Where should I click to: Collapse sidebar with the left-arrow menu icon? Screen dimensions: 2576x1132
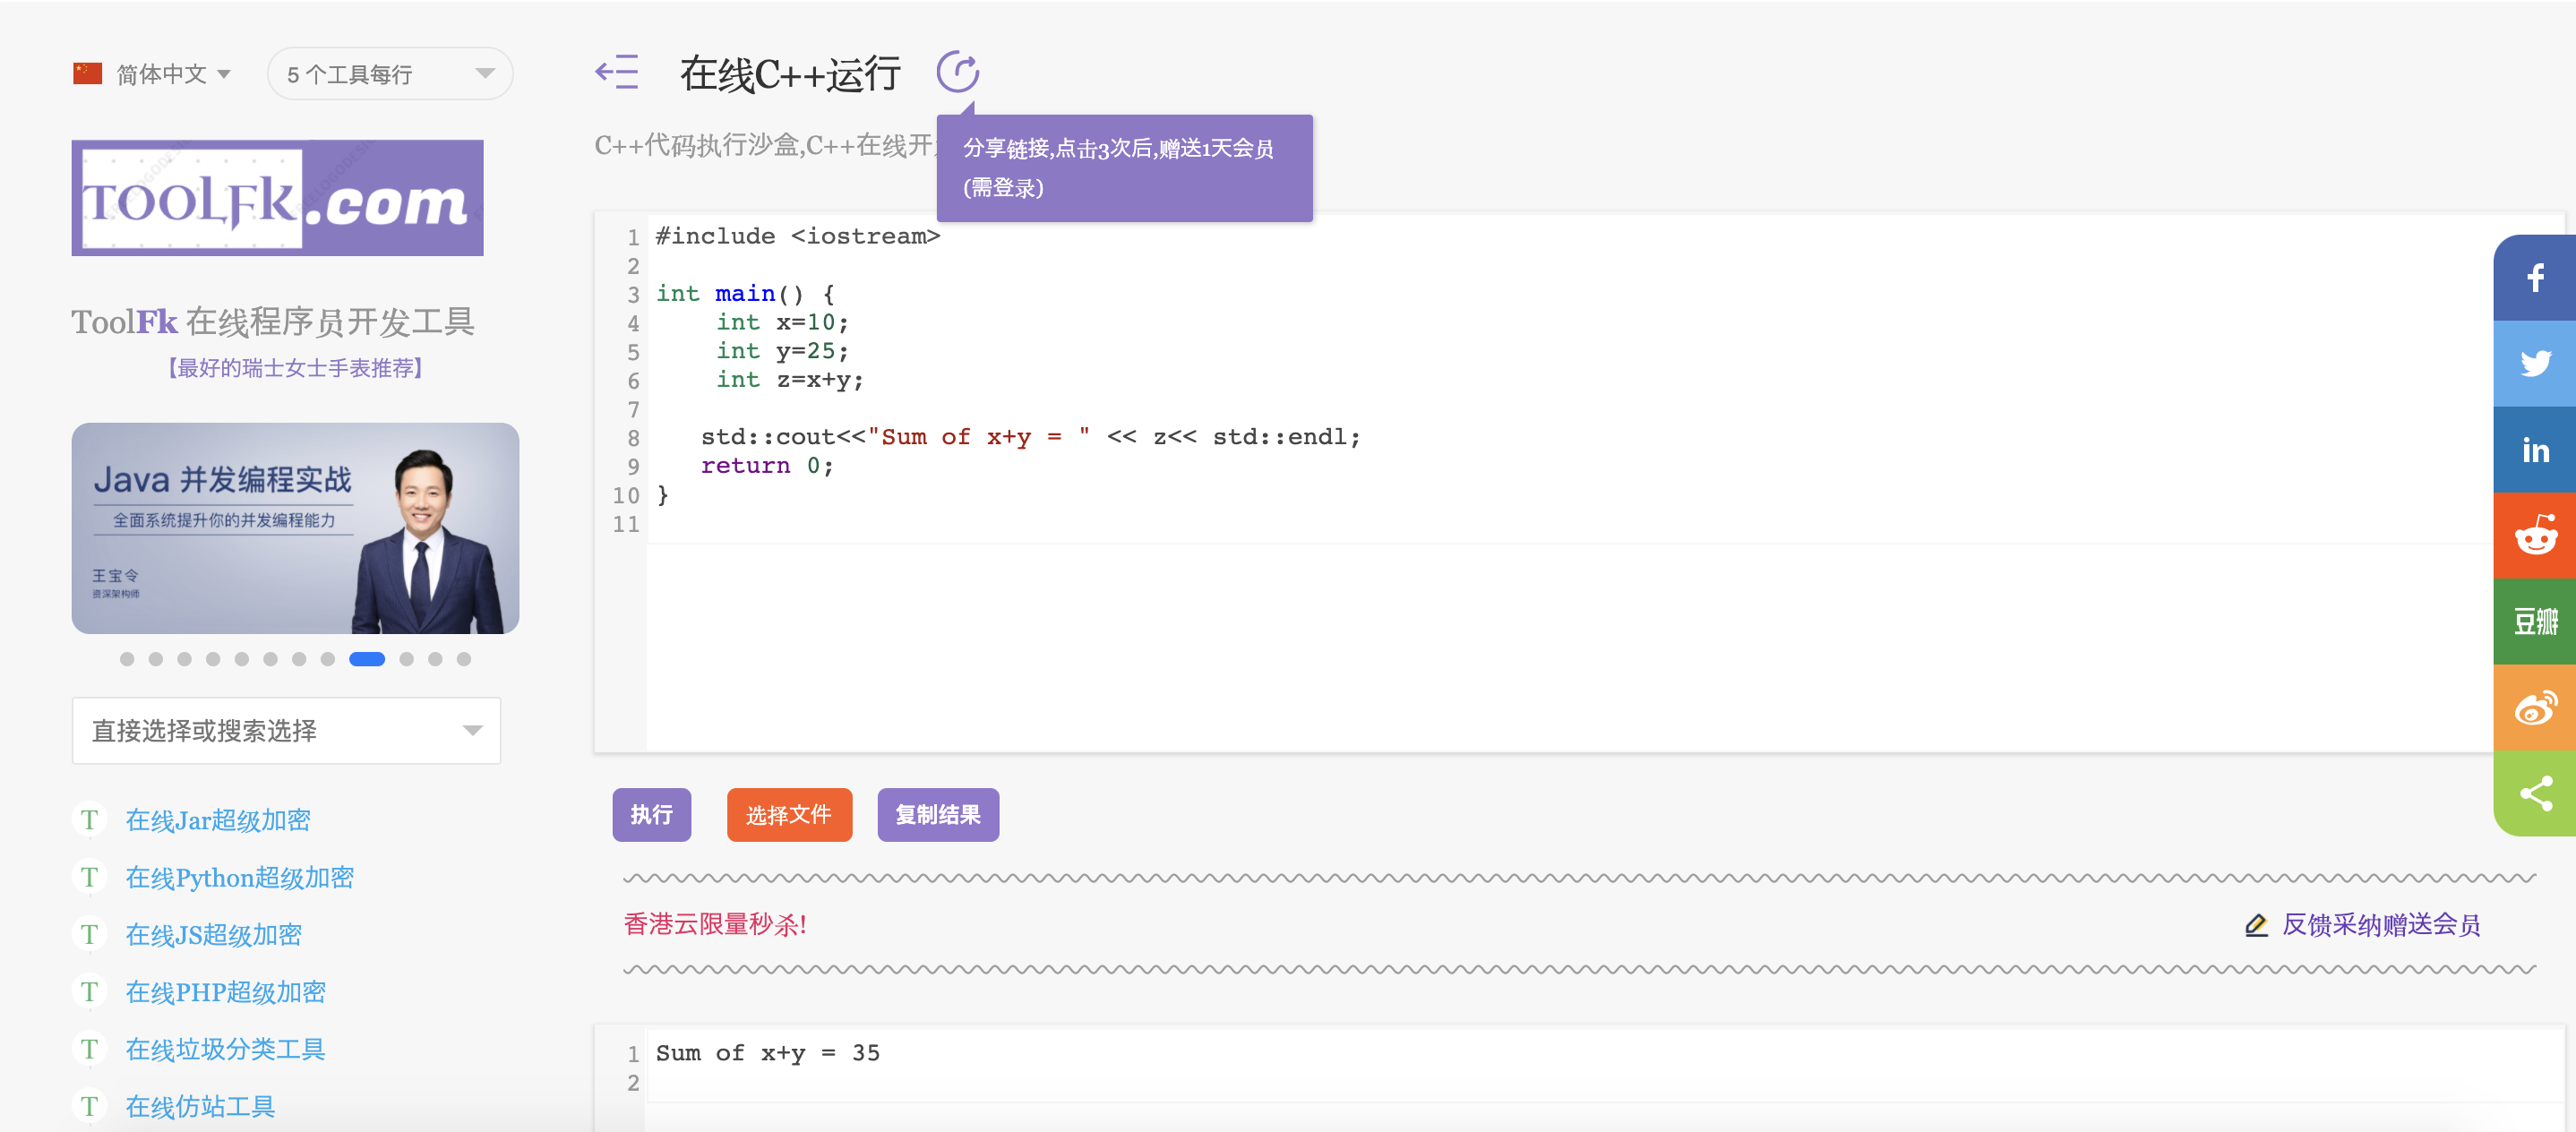616,73
